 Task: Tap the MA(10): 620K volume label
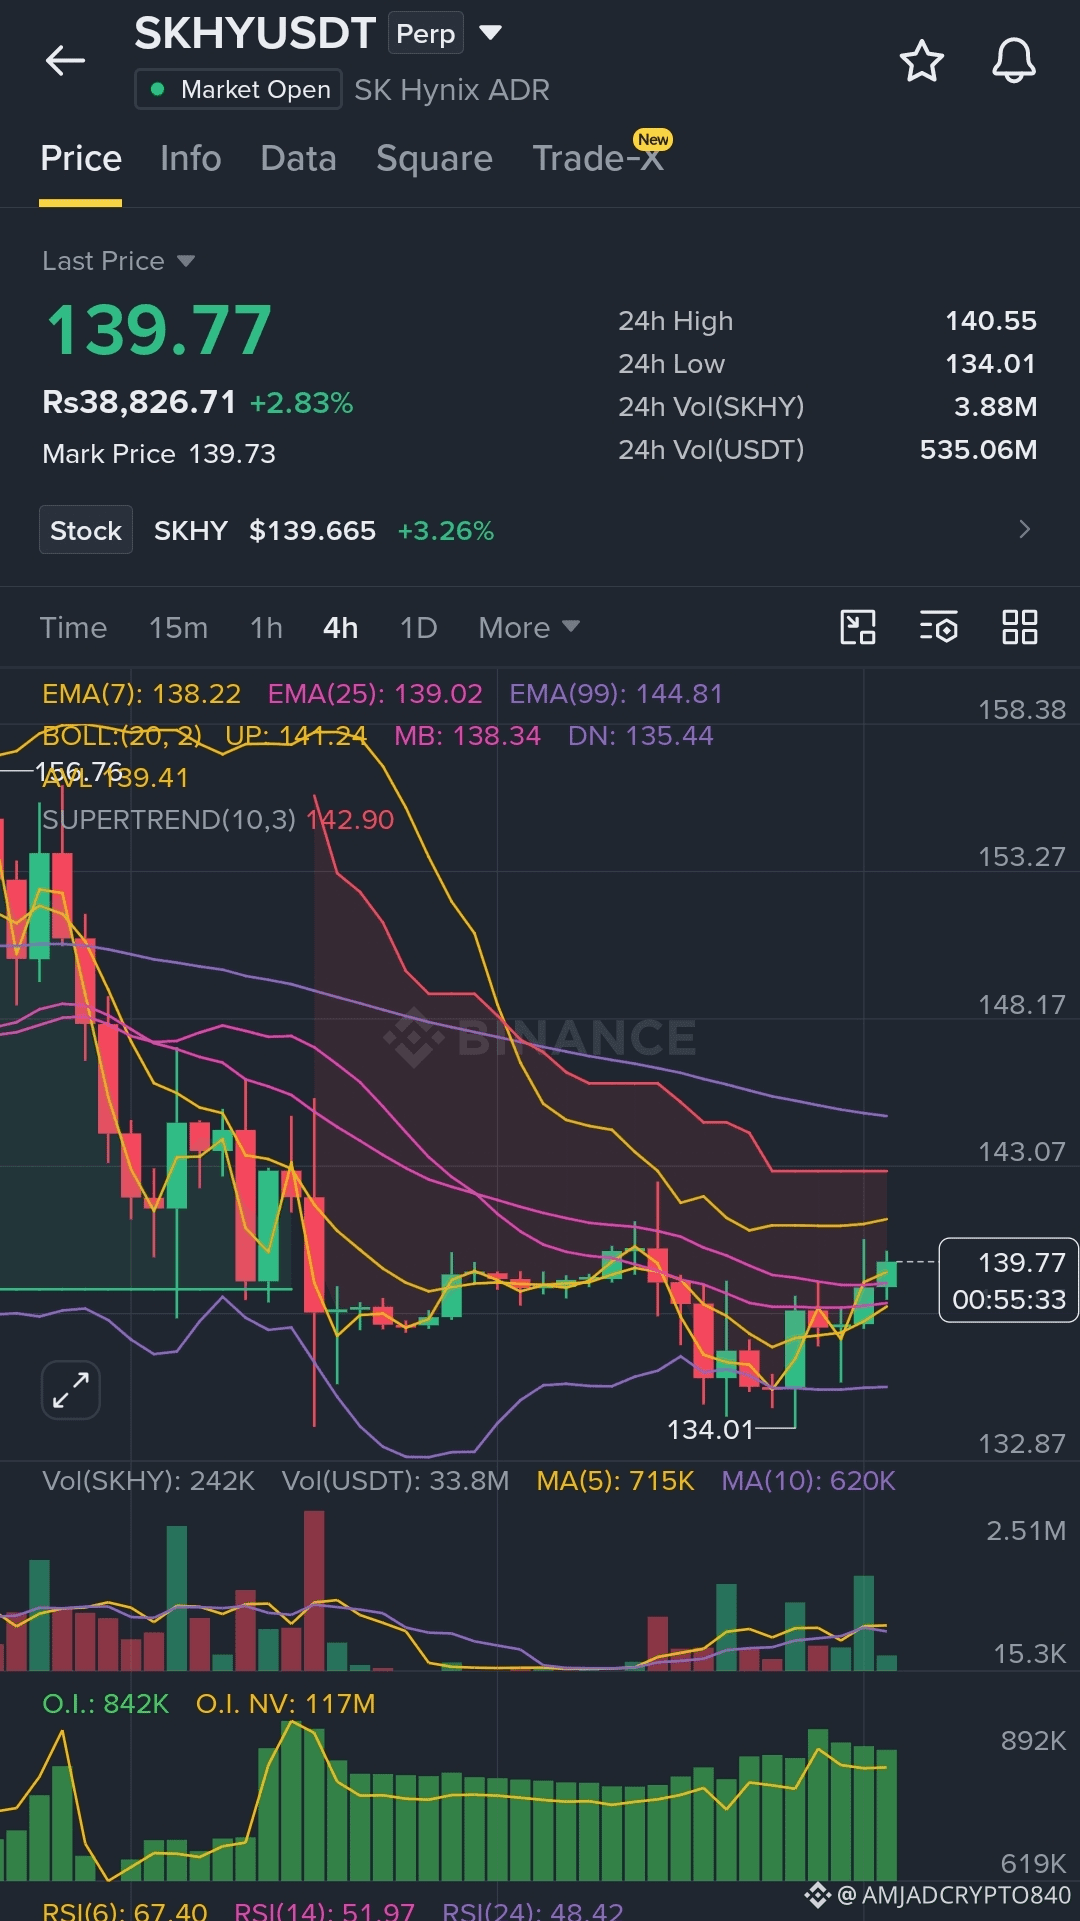[808, 1481]
